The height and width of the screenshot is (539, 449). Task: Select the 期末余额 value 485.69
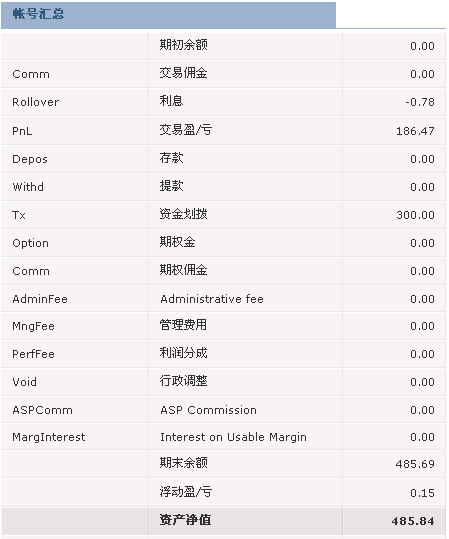pos(415,464)
